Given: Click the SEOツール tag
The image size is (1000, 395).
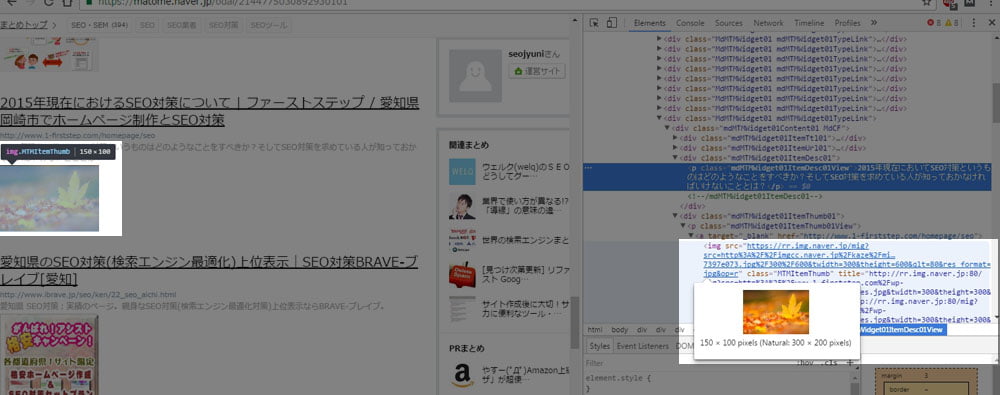Looking at the screenshot, I should coord(268,26).
